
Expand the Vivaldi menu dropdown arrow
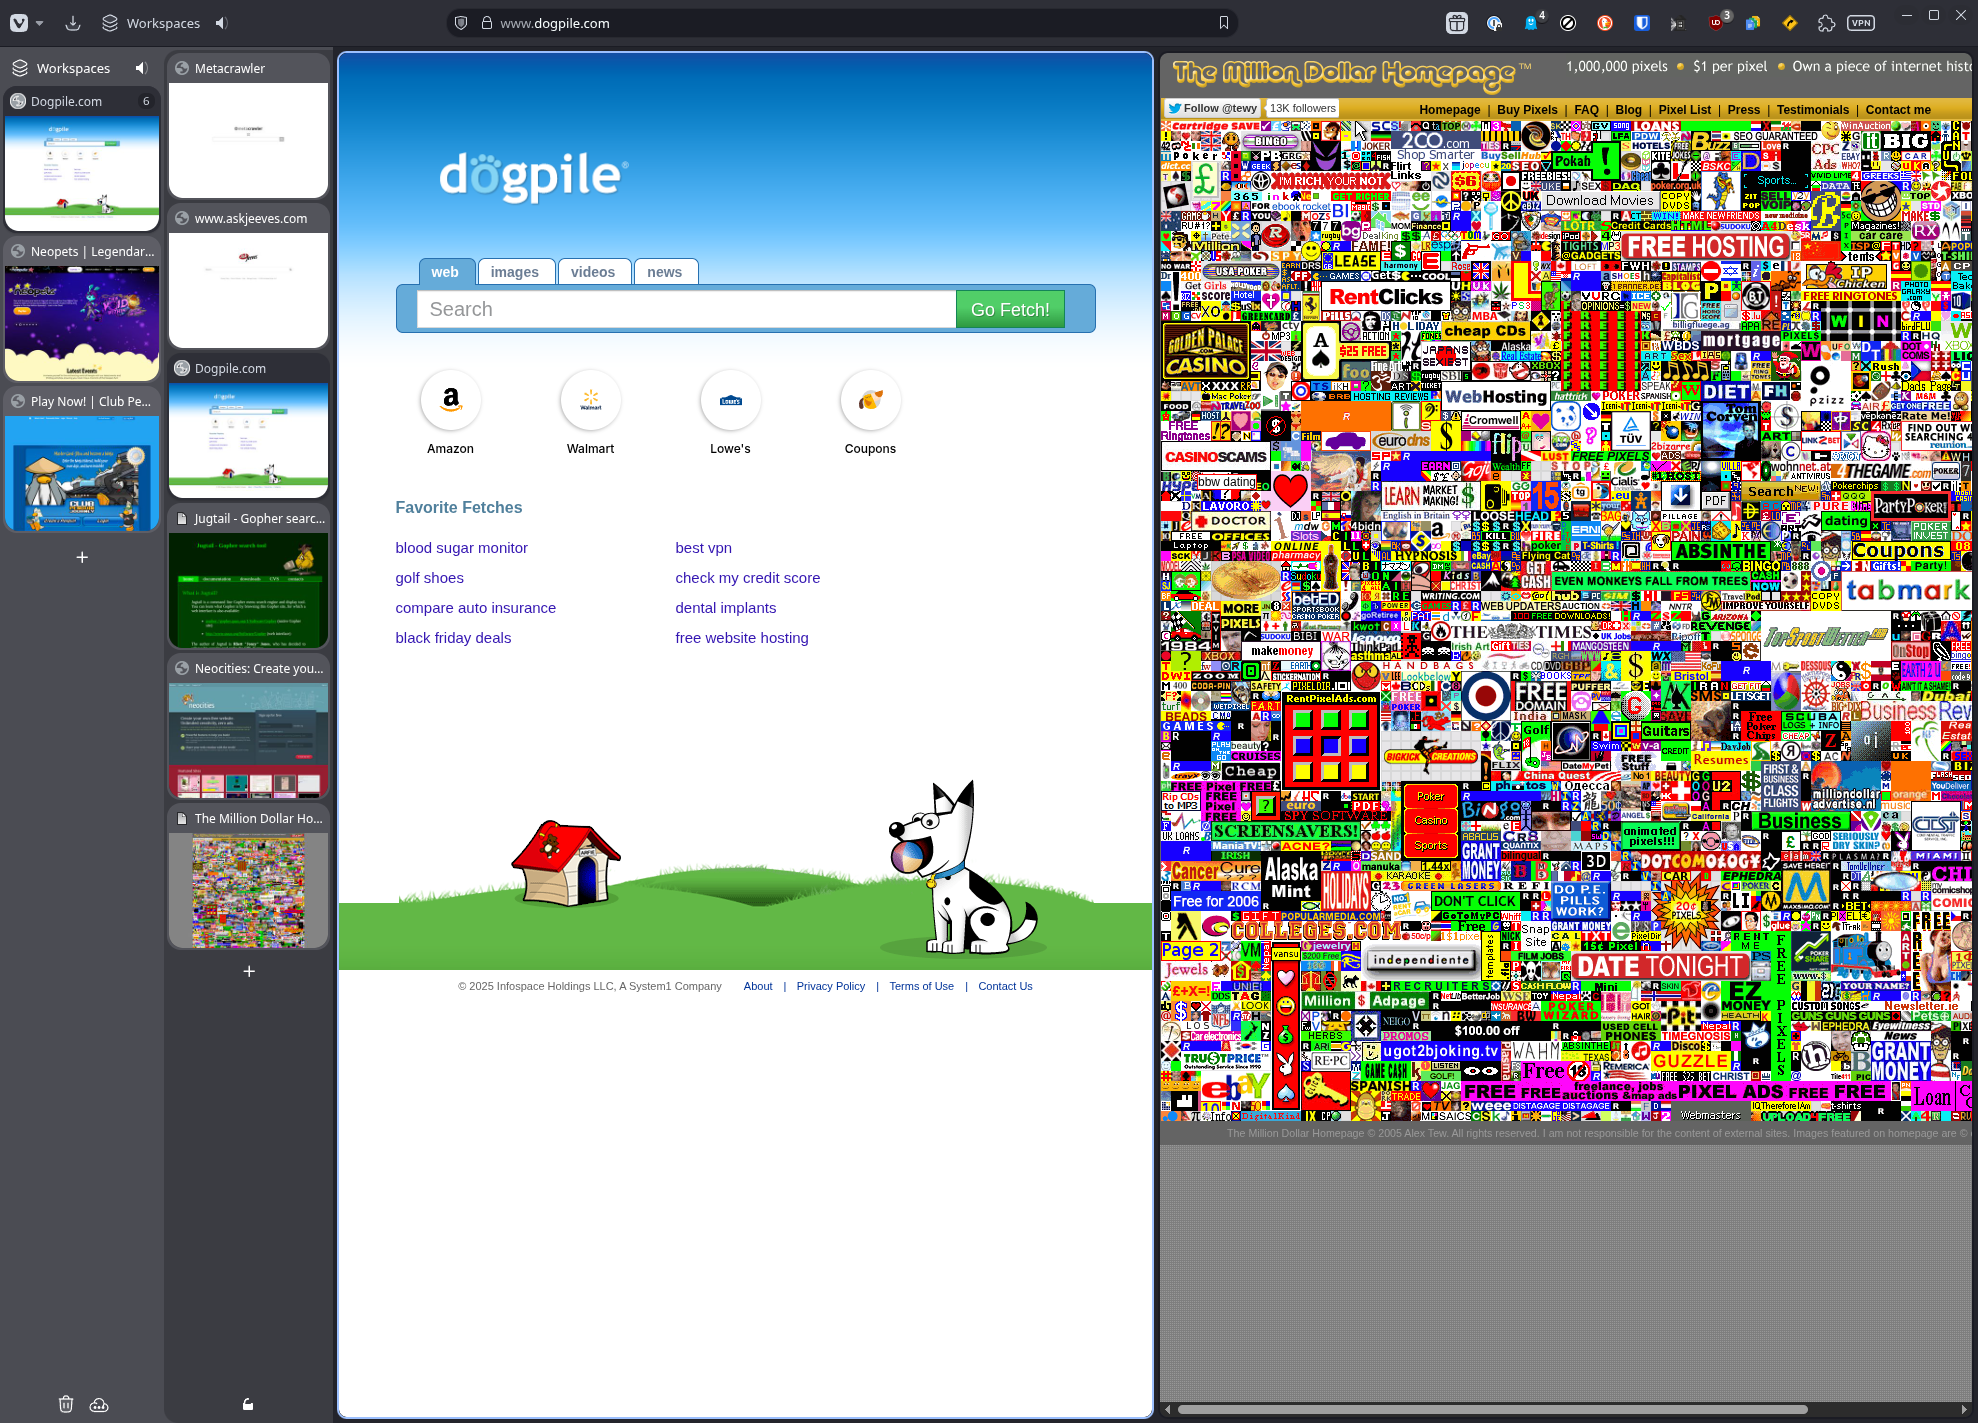39,23
